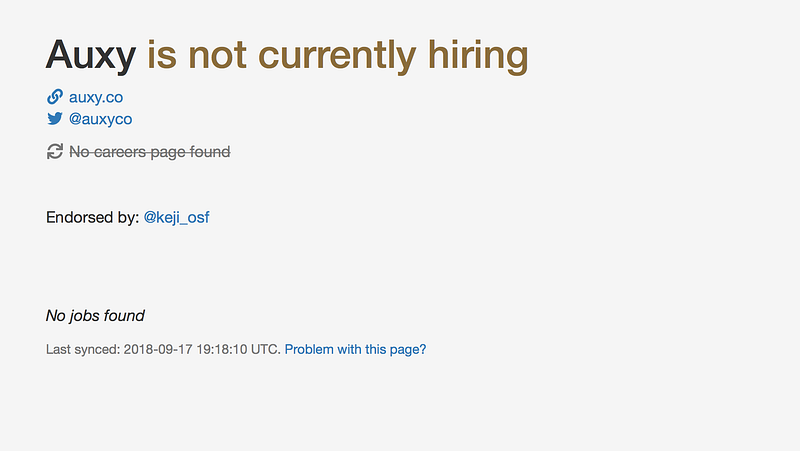Click the "Endorsed by:" label
The image size is (800, 451).
coord(92,217)
